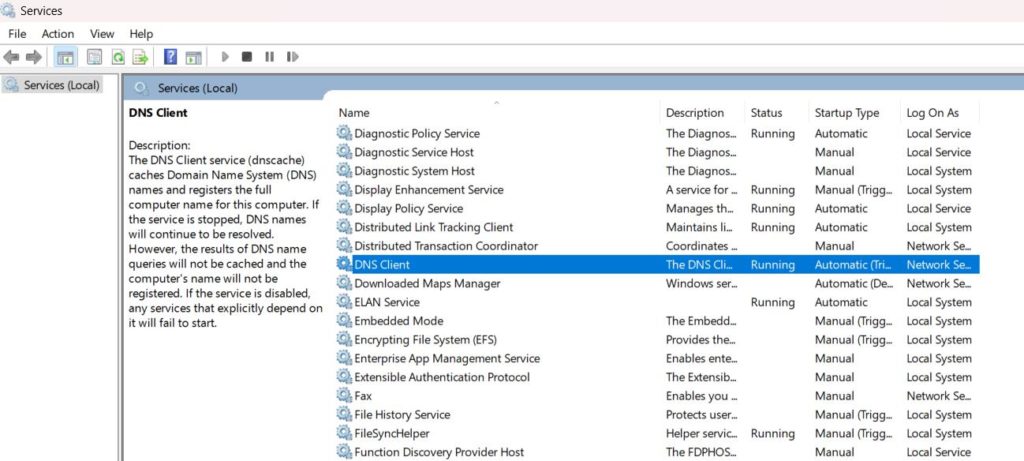Image resolution: width=1024 pixels, height=461 pixels.
Task: Stop the service with the Stop square icon
Action: point(247,57)
